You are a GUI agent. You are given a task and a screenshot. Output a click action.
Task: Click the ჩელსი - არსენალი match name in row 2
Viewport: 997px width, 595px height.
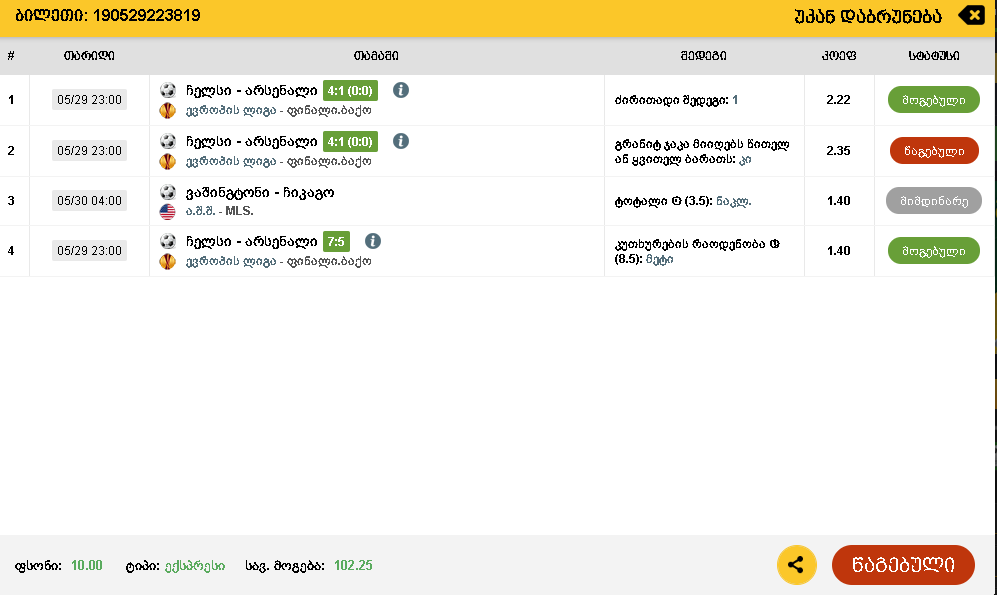coord(252,141)
